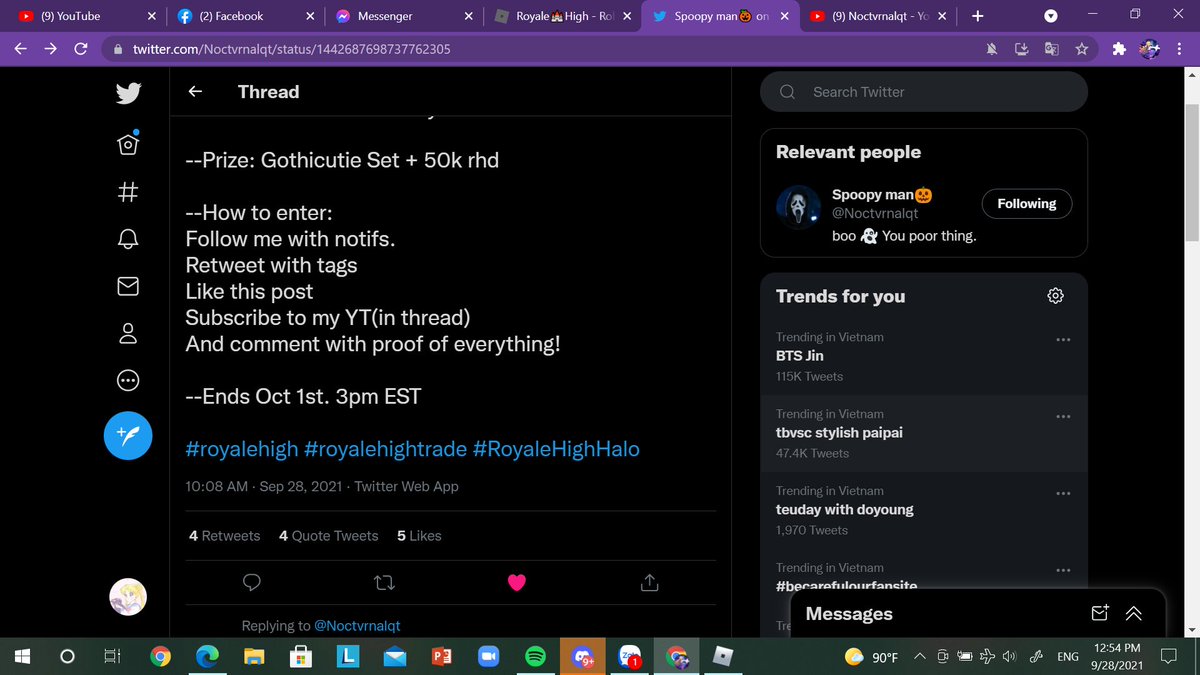Open the More circle icon in sidebar
The width and height of the screenshot is (1200, 675).
(x=128, y=381)
